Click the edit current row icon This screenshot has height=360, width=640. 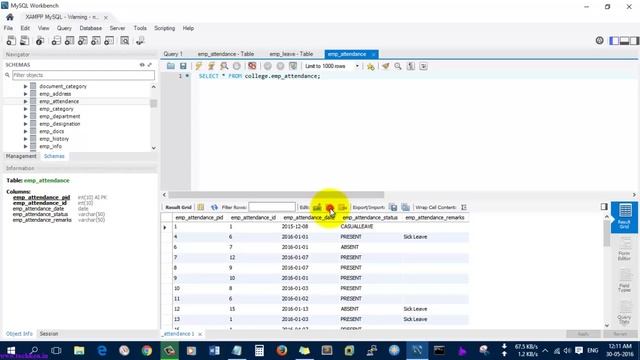coord(317,207)
